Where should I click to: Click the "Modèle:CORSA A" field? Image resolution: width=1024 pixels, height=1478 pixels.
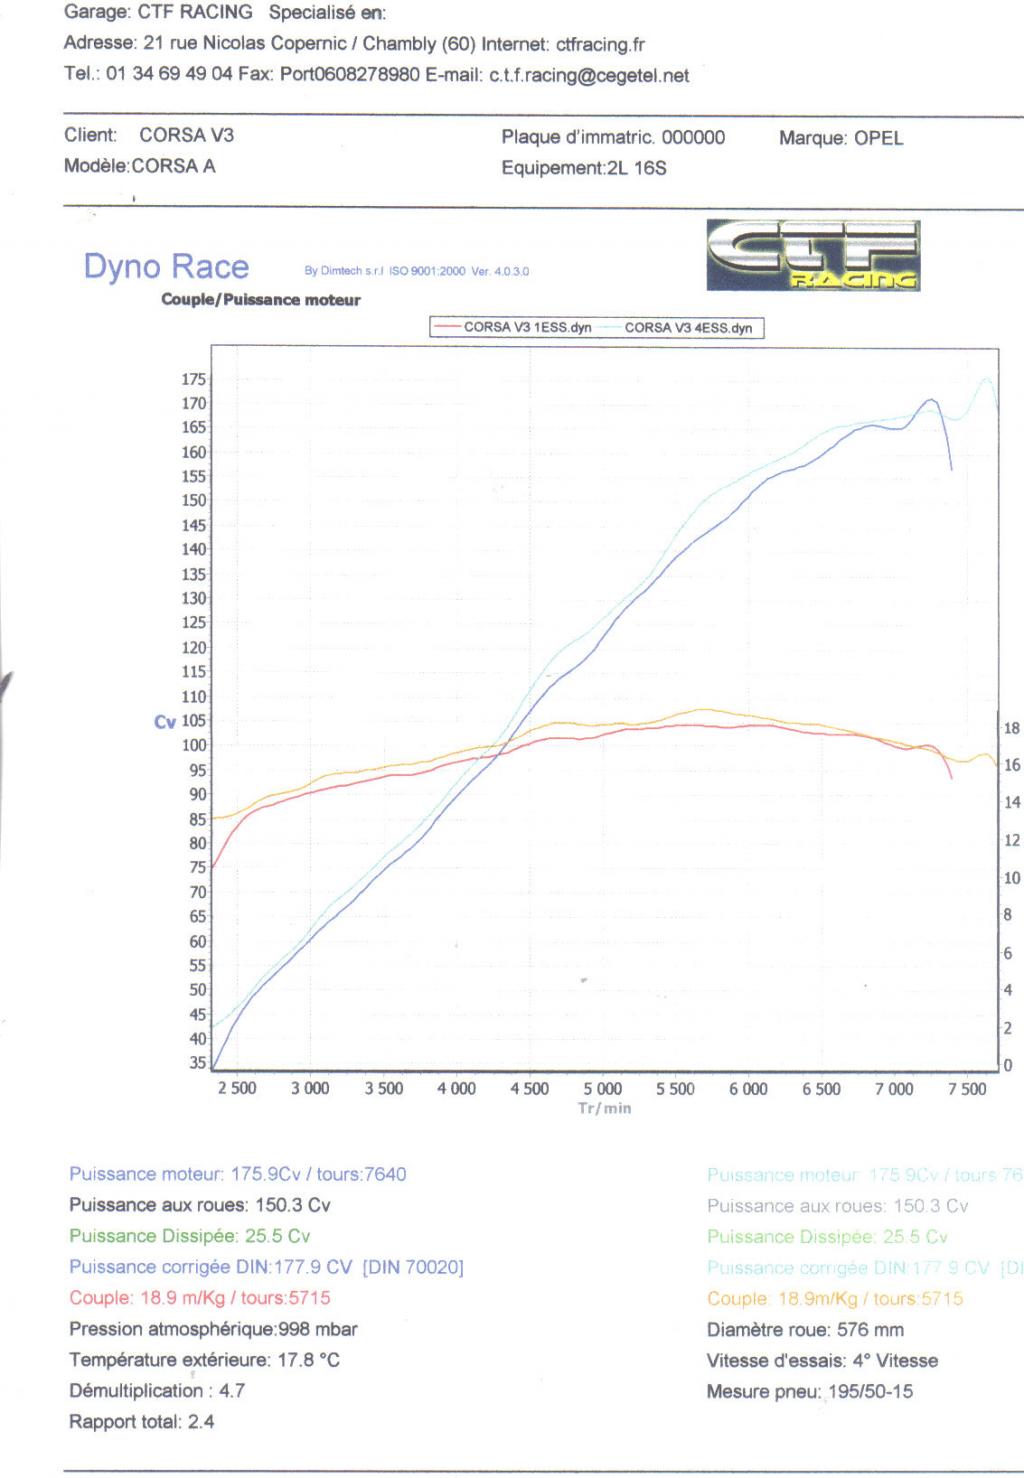pos(140,166)
